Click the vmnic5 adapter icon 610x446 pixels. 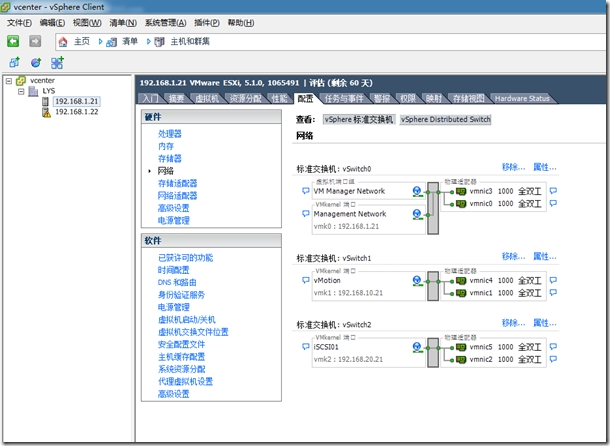pyautogui.click(x=461, y=347)
